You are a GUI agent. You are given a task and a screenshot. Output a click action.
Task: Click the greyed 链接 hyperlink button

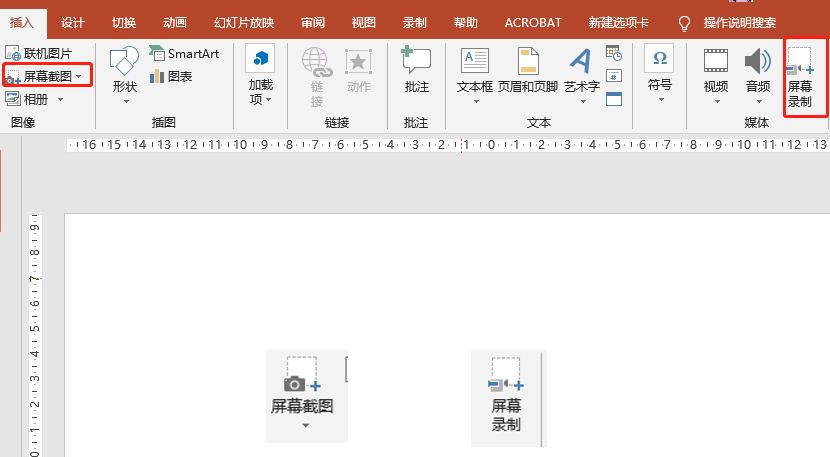click(317, 77)
